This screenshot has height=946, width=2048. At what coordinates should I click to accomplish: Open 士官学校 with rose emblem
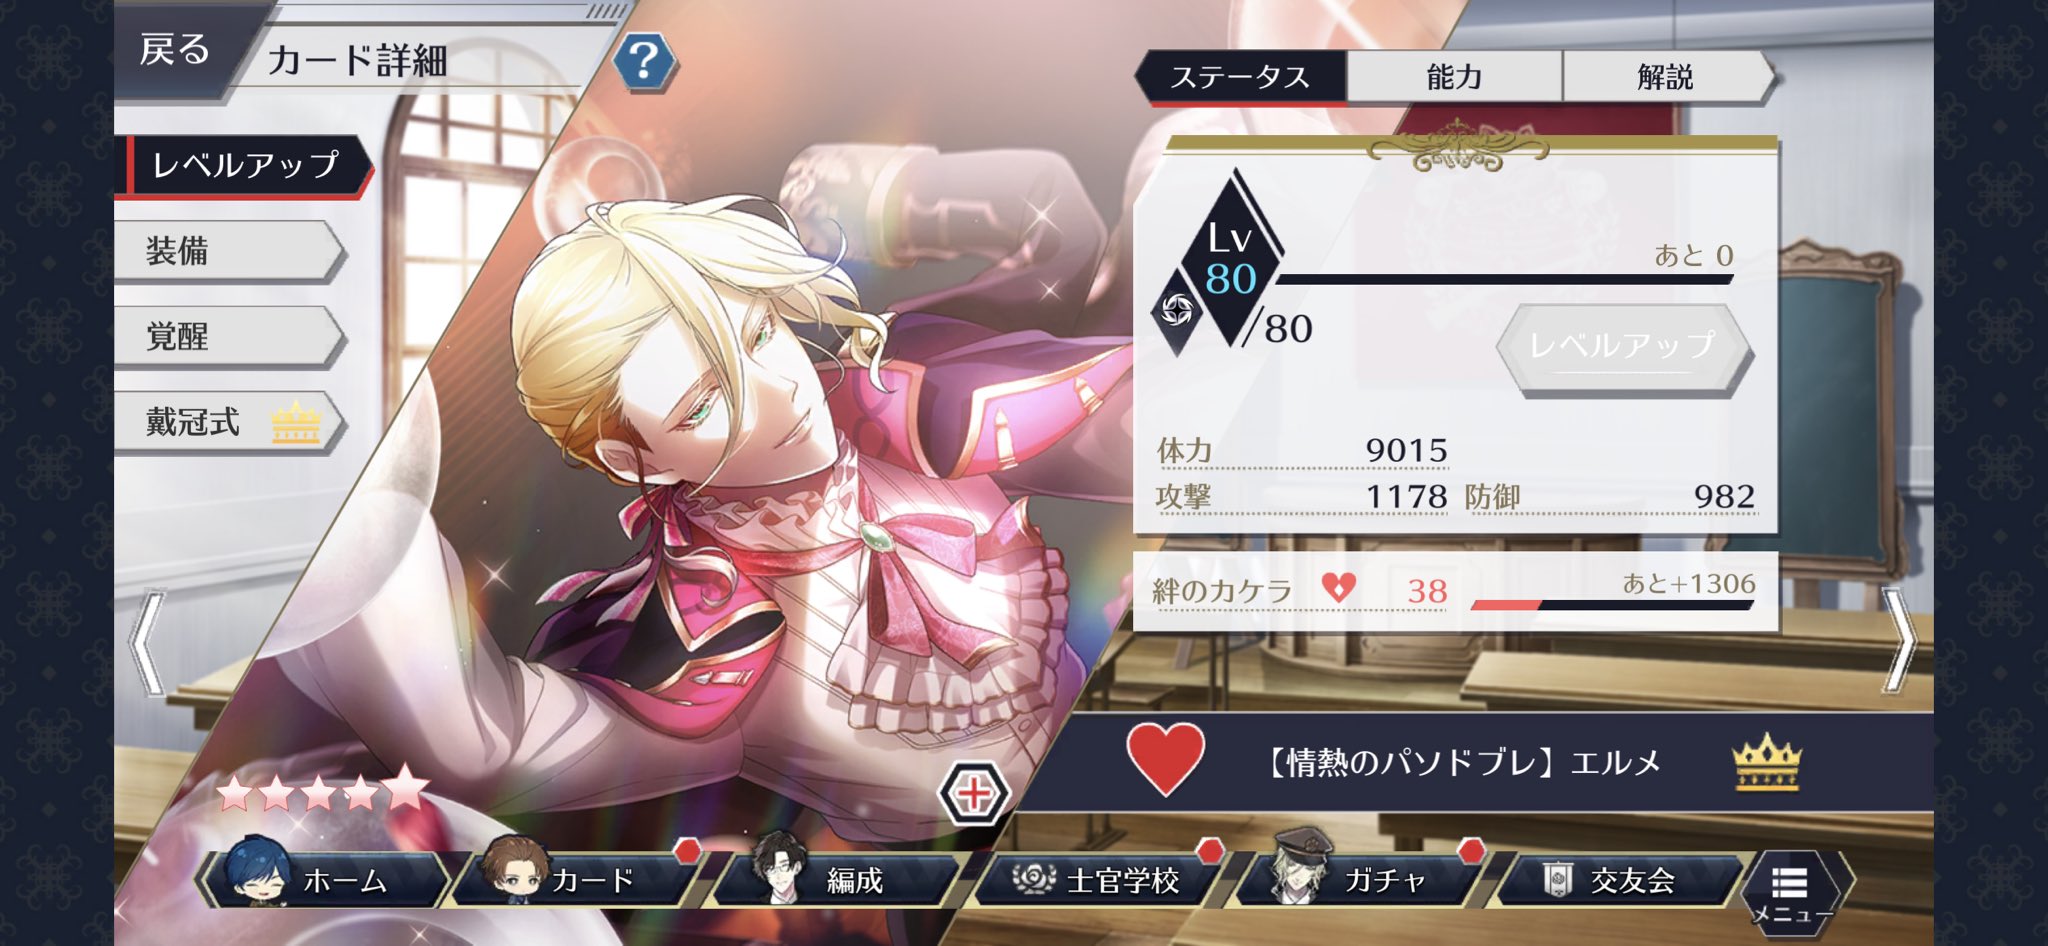pos(1098,879)
